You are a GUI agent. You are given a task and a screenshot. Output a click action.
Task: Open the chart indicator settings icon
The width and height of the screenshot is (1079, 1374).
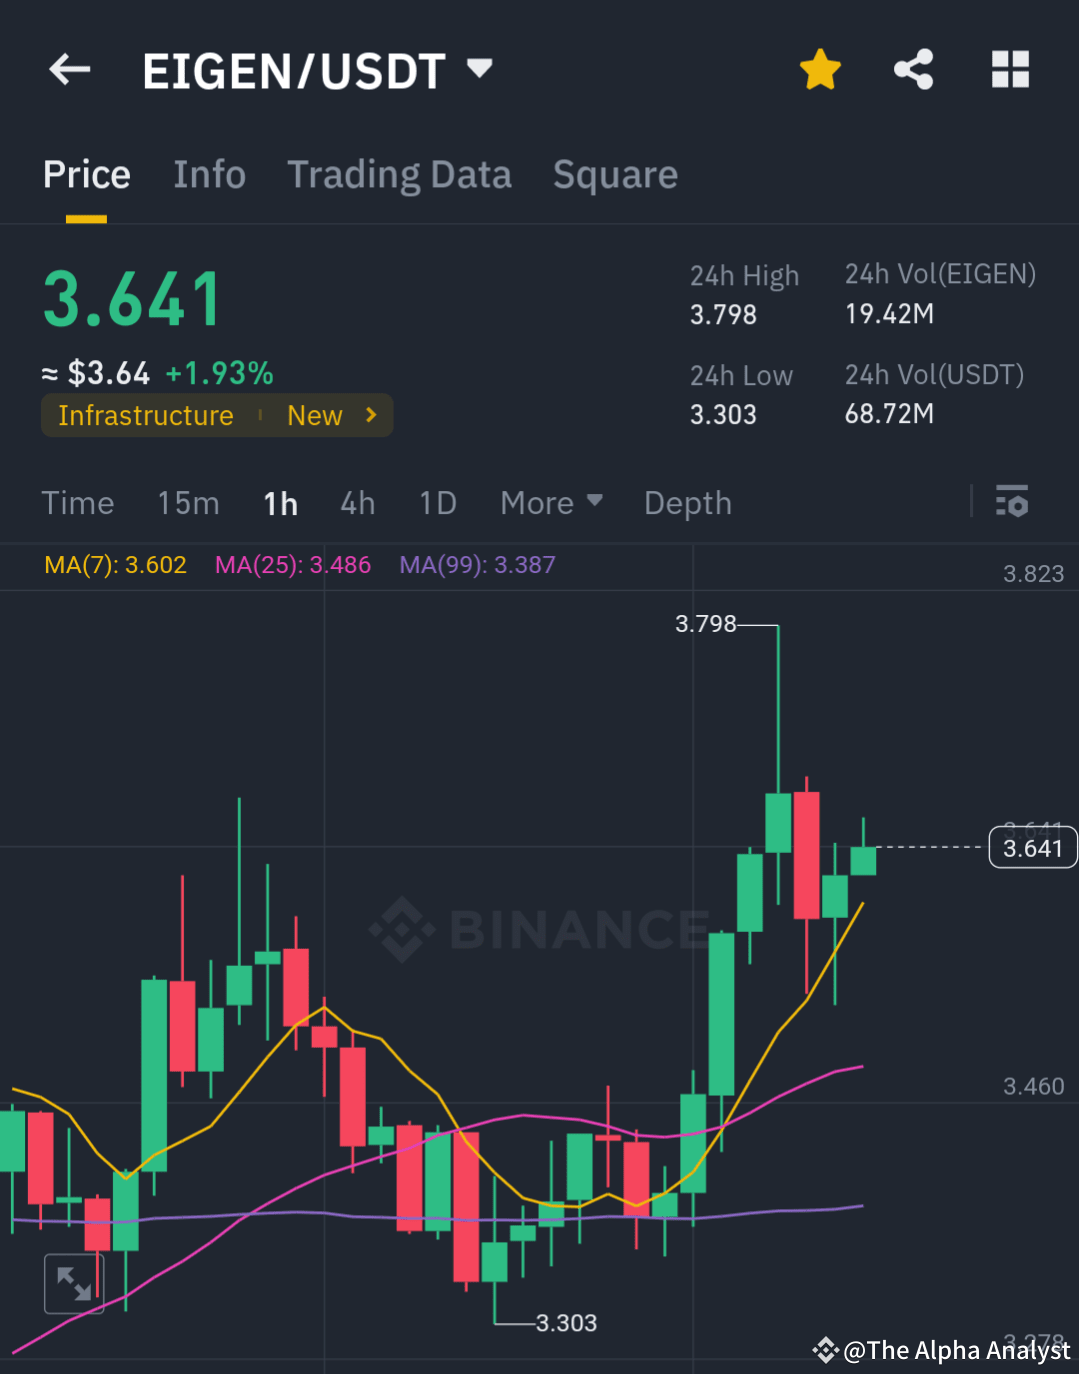click(x=1012, y=502)
